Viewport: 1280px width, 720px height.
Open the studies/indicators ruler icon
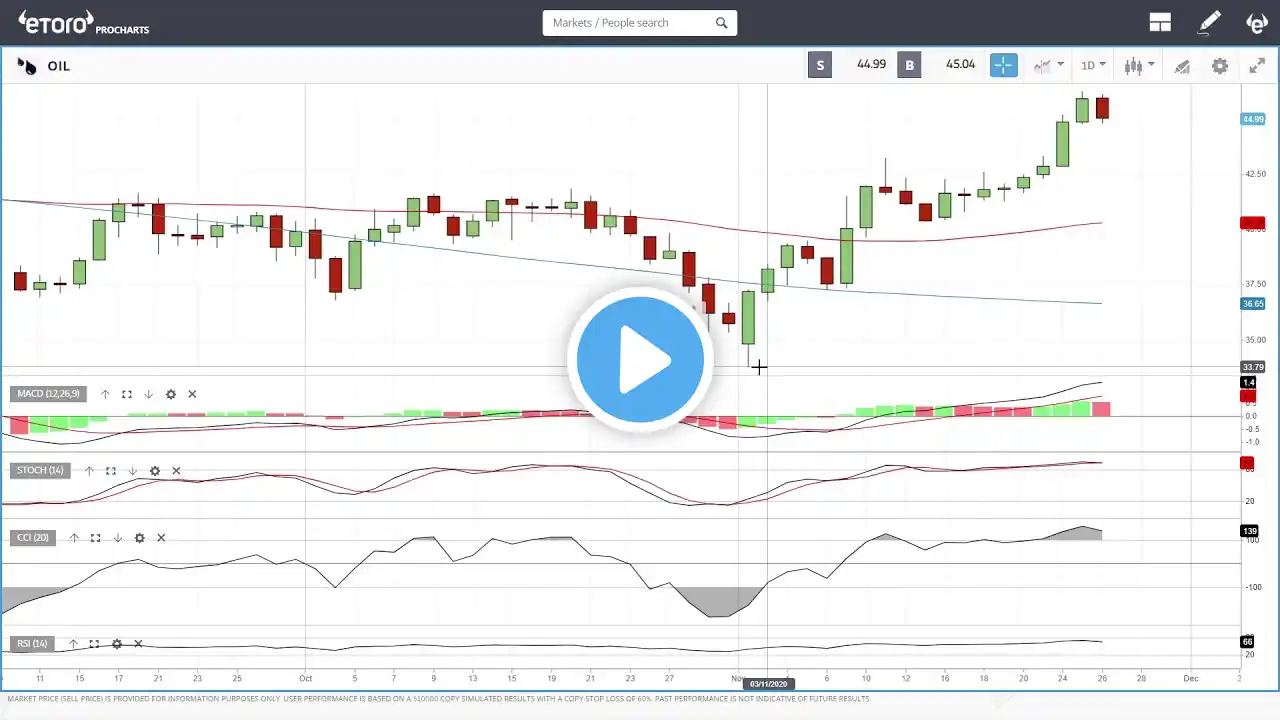(1182, 66)
